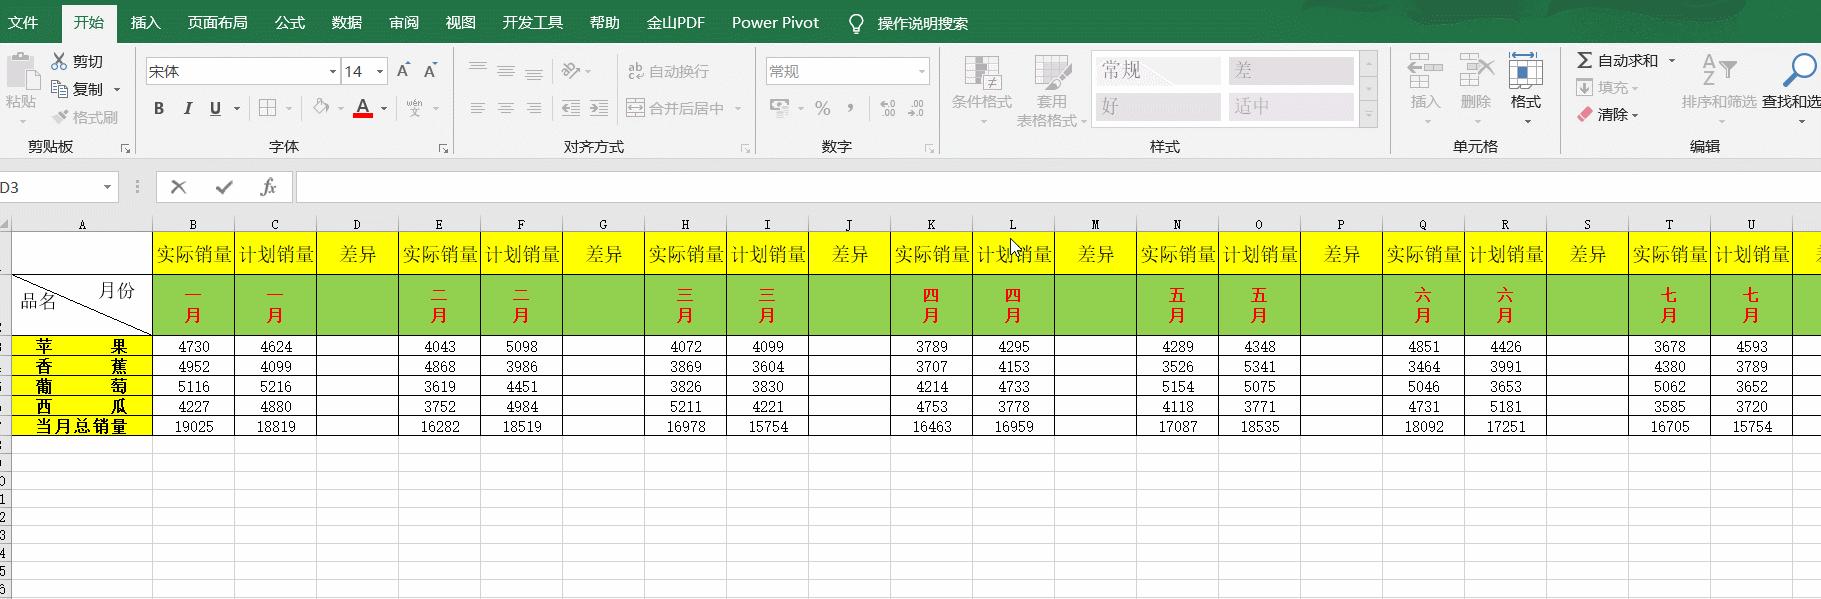This screenshot has height=599, width=1821.
Task: Click the 删除 cells icon
Action: pyautogui.click(x=1476, y=72)
